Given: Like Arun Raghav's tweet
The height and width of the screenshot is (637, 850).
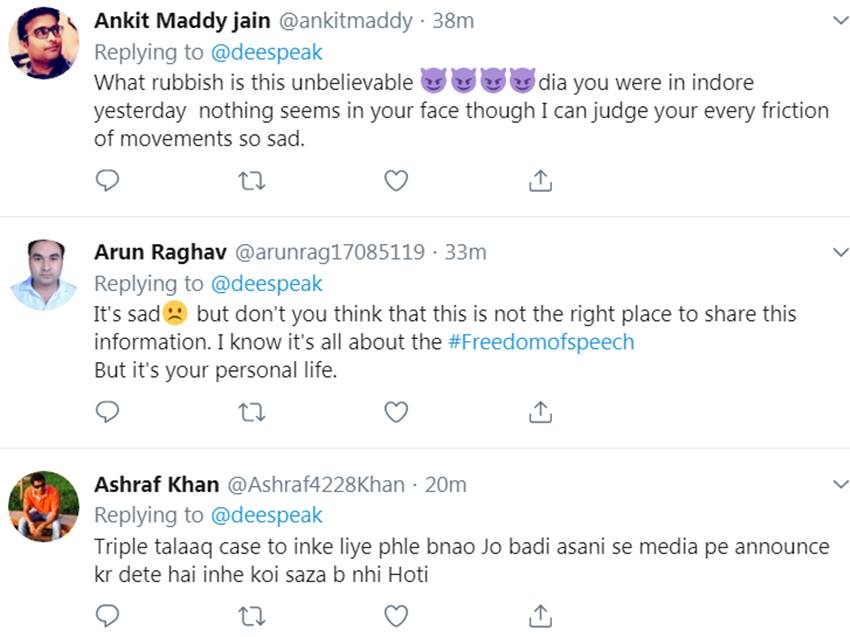Looking at the screenshot, I should 396,411.
